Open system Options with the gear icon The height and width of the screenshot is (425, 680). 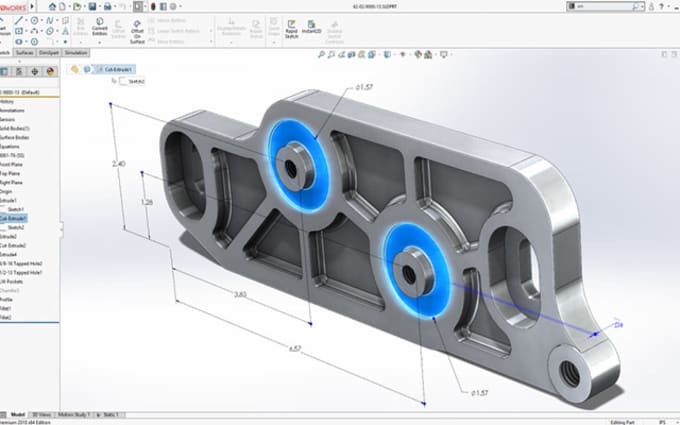(173, 6)
